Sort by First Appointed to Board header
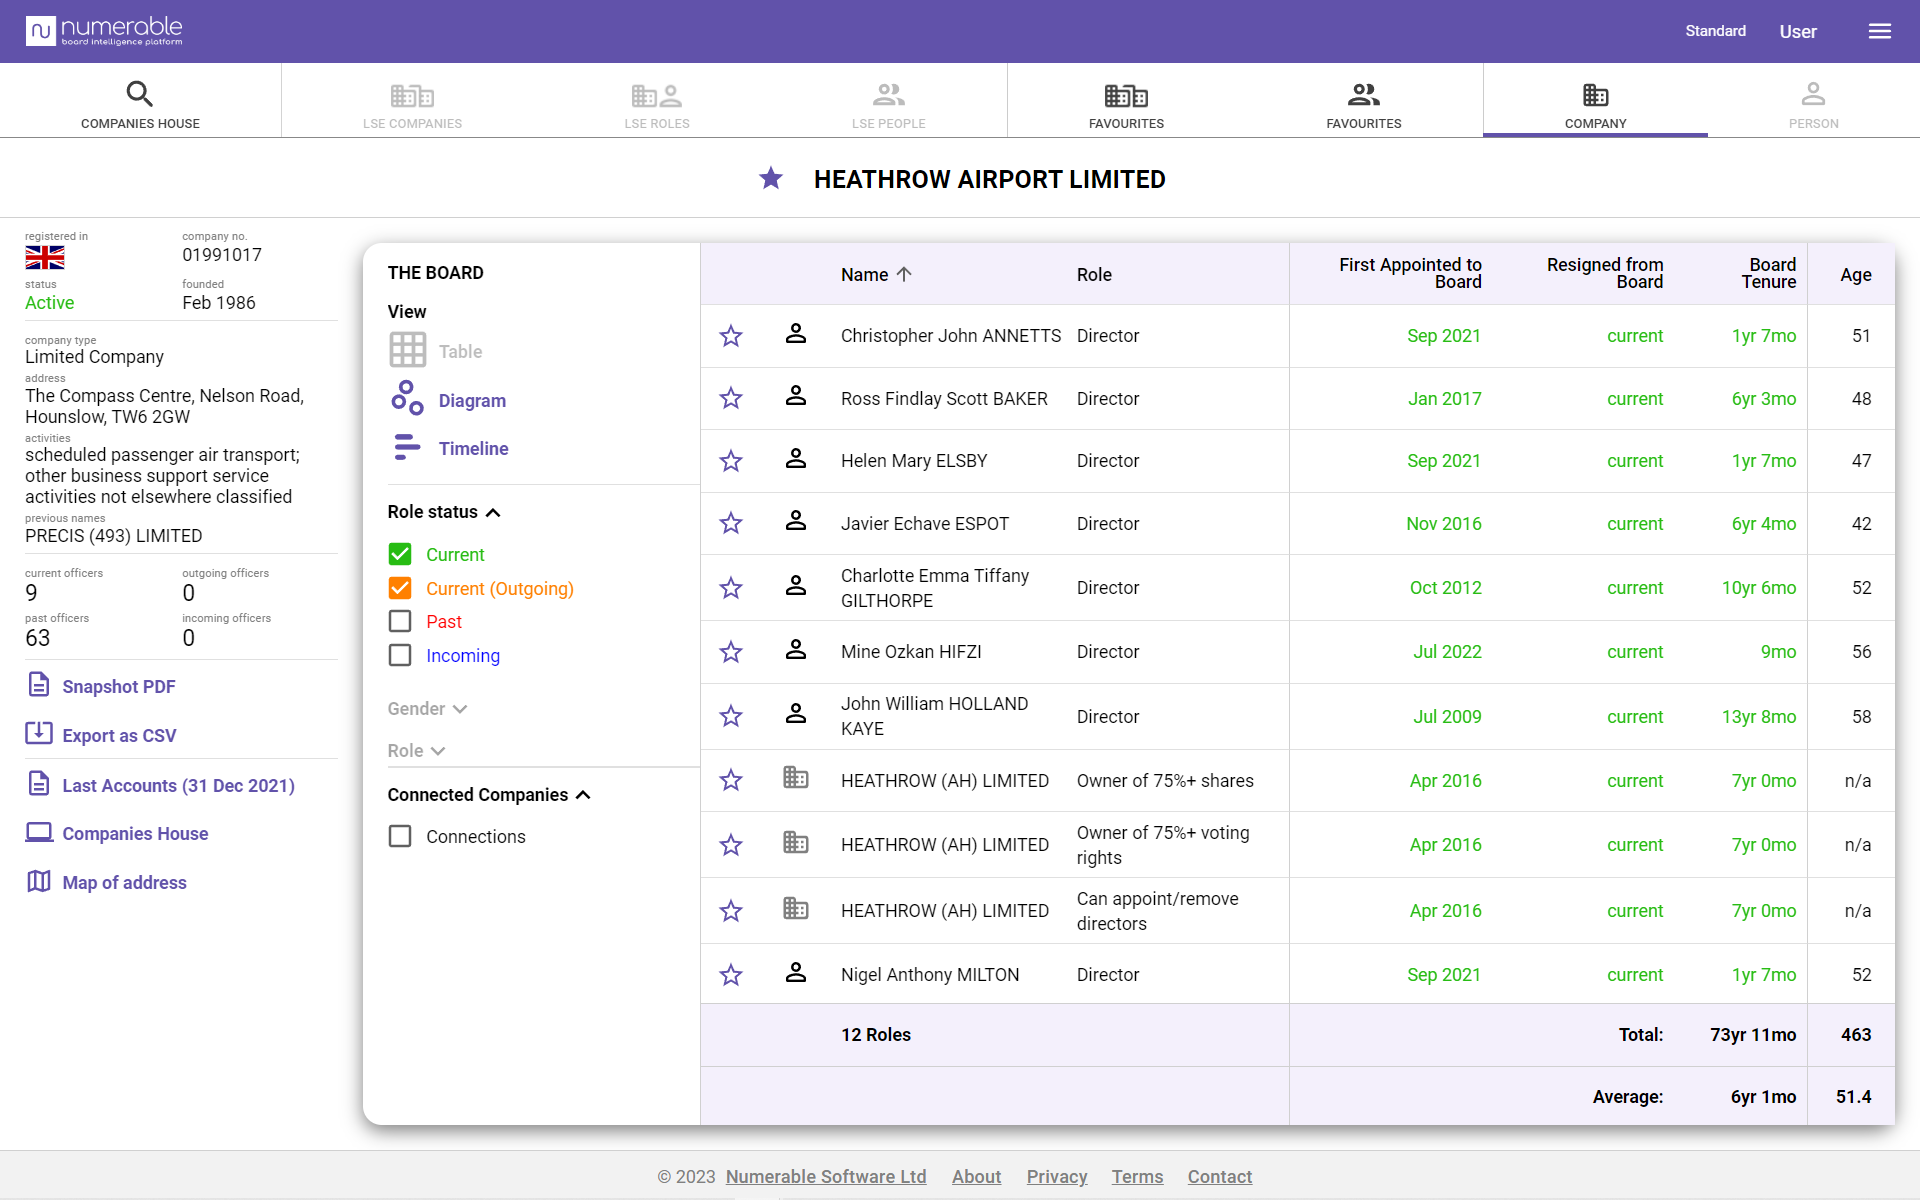Screen dimensions: 1920x1200 coord(1410,273)
